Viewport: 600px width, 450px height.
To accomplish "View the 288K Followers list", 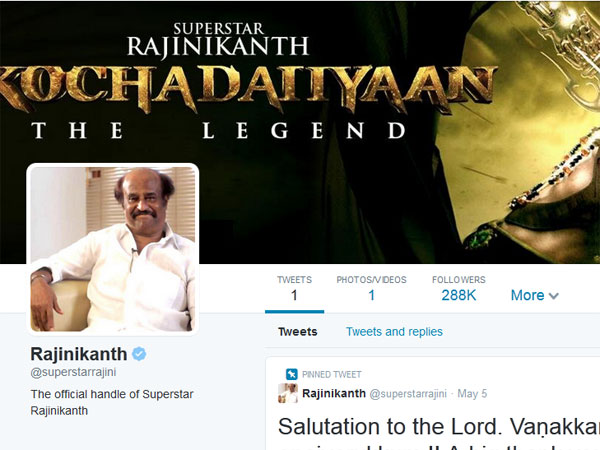I will [x=459, y=289].
